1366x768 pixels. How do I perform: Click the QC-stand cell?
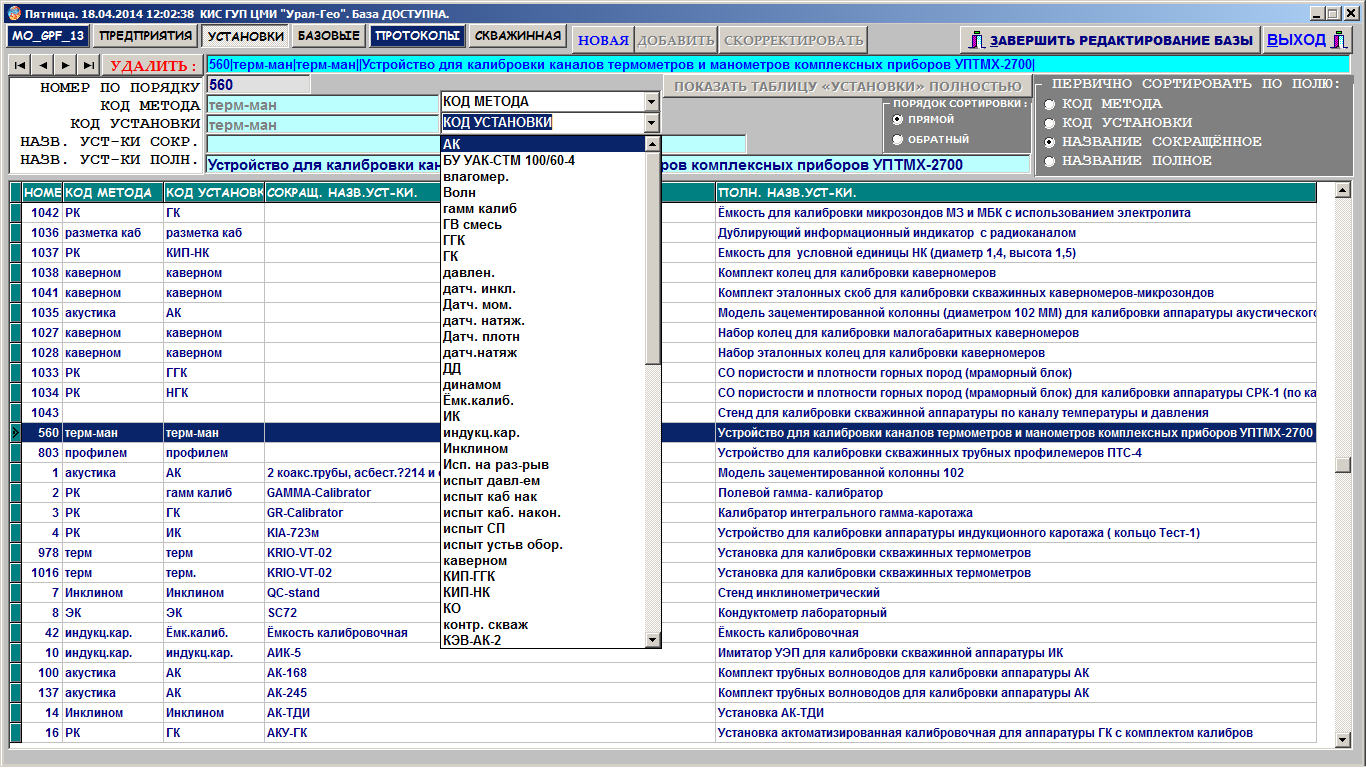click(353, 593)
